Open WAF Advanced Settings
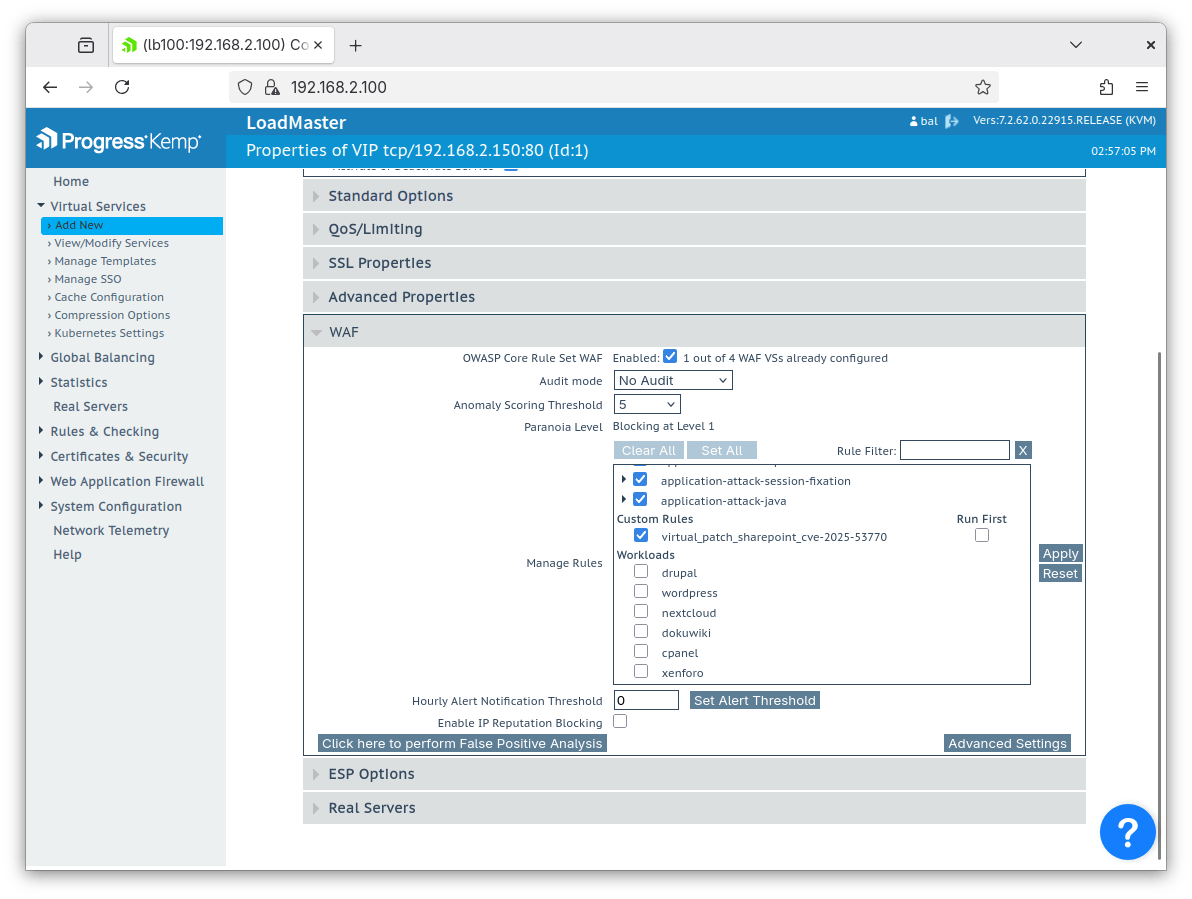Viewport: 1192px width, 899px height. [1007, 743]
